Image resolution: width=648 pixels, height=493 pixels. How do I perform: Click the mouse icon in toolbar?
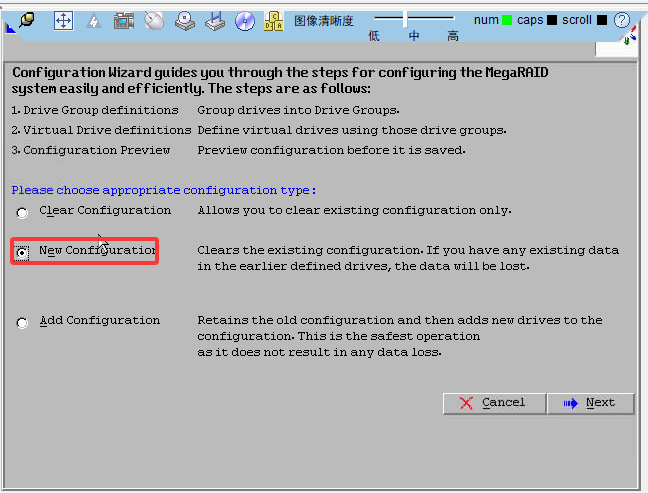[x=154, y=21]
